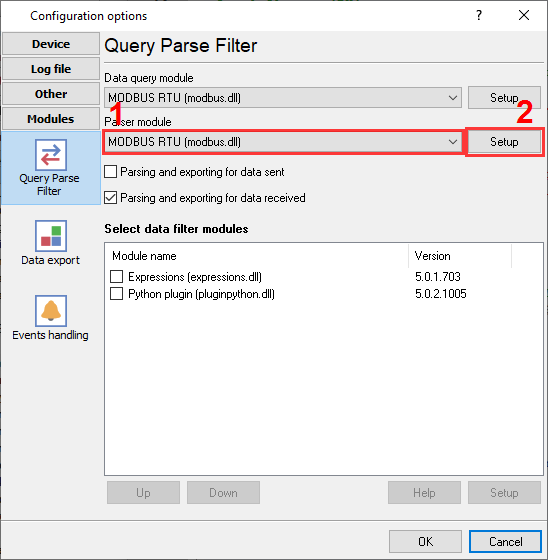Open the Data export module icon
548x560 pixels.
pyautogui.click(x=51, y=236)
